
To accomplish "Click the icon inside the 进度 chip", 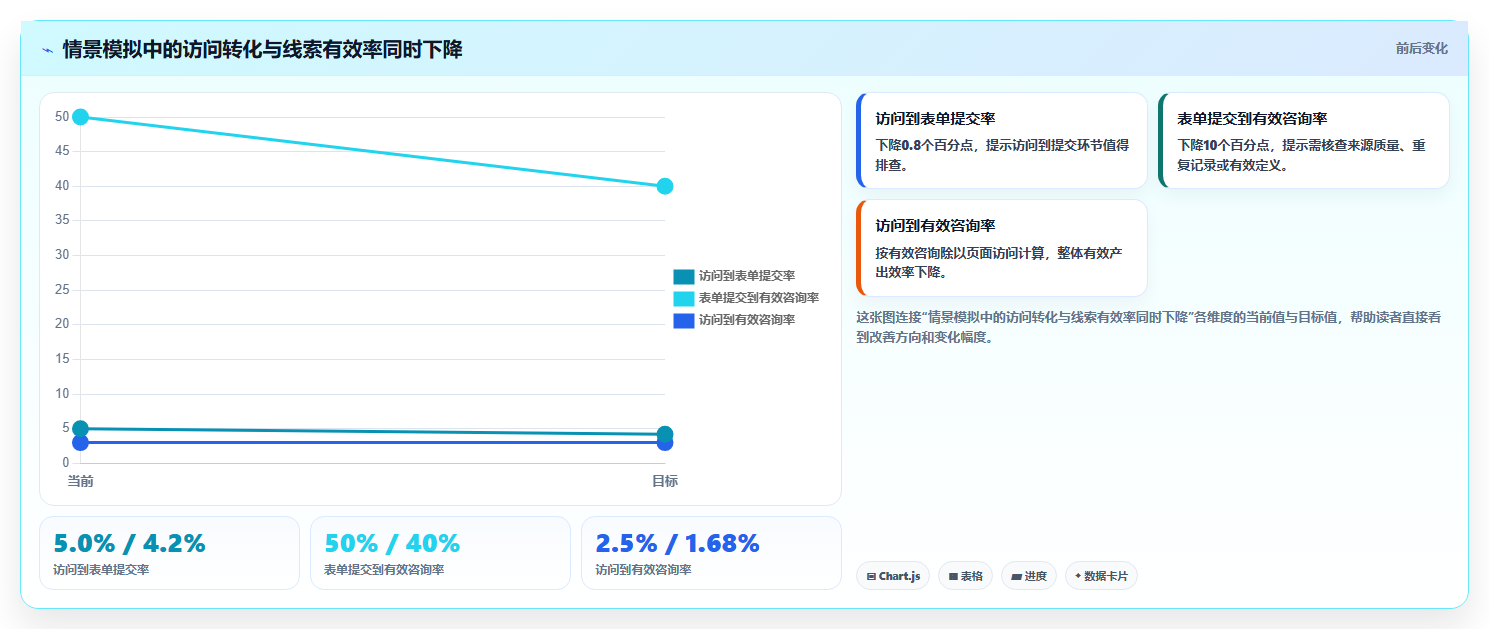I will (x=1016, y=576).
